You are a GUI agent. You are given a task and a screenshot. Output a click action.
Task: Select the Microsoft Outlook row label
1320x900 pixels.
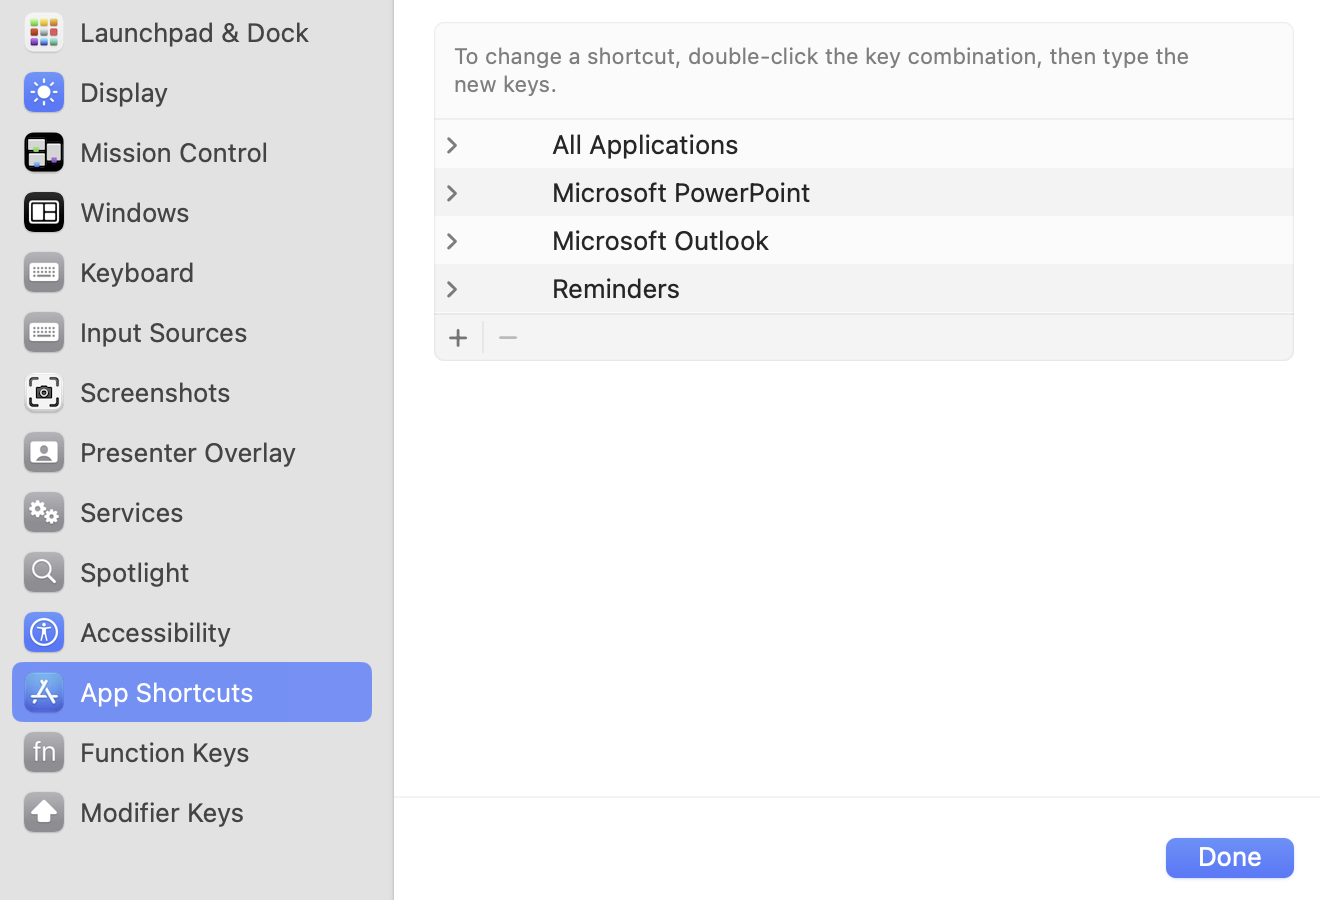(x=660, y=241)
